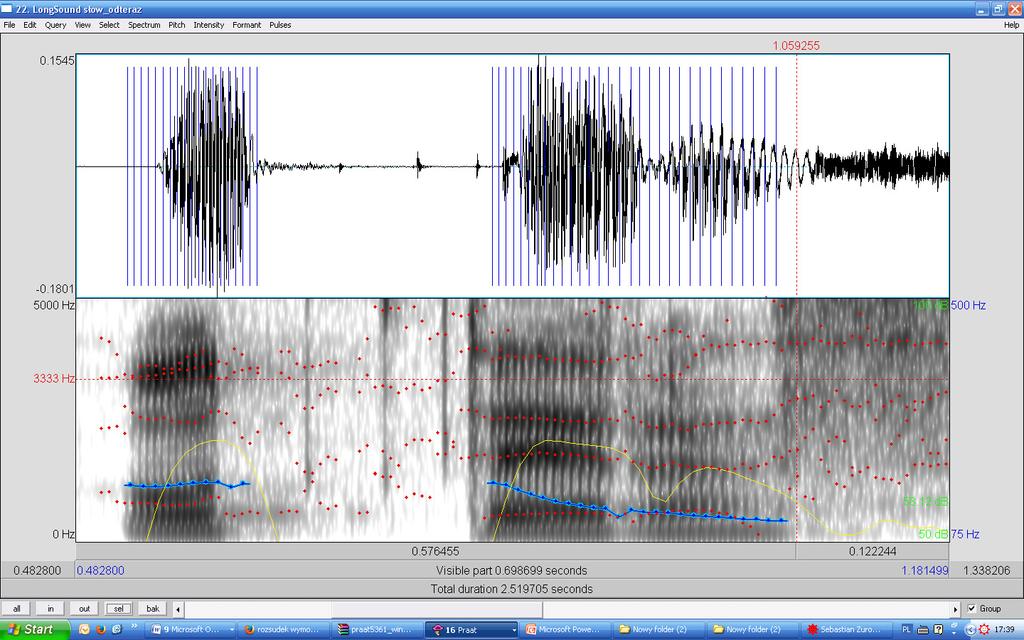The image size is (1024, 640).
Task: Play the 'Visible part 0.698699 seconds' bar
Action: point(512,570)
